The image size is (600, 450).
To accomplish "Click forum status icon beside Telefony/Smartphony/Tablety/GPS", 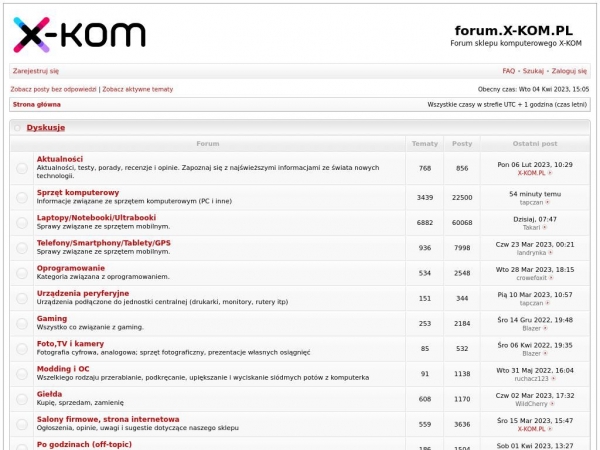I will [22, 248].
